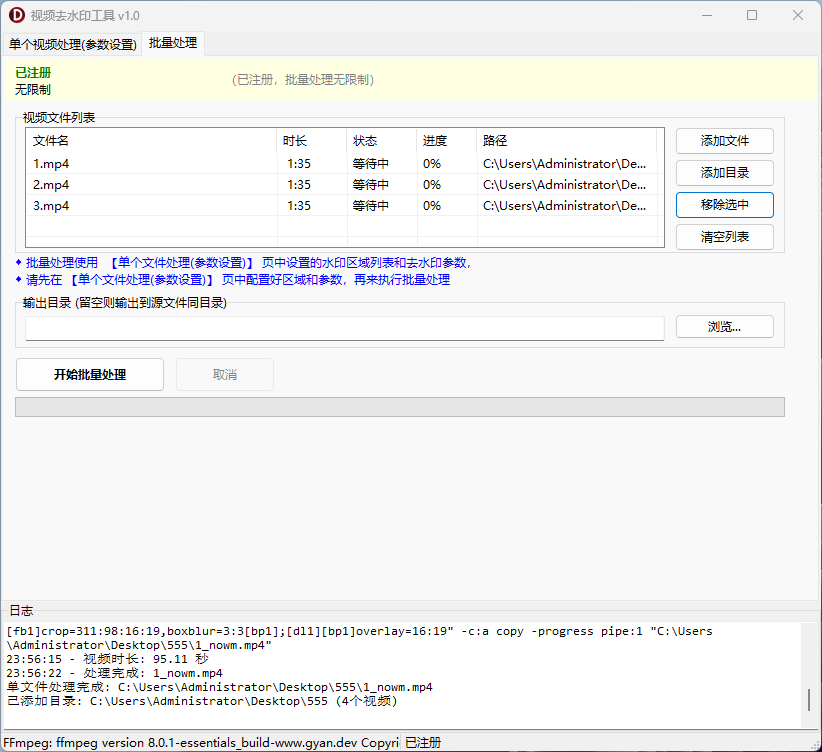The height and width of the screenshot is (752, 822).
Task: Start processing with 开始批量处理 button
Action: pos(90,374)
